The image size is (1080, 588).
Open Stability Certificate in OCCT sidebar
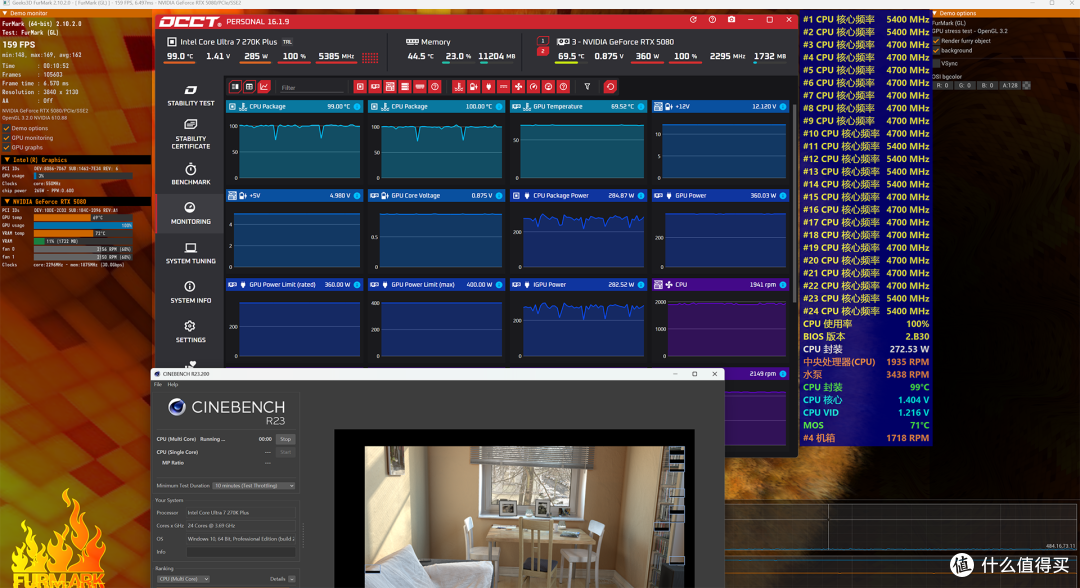(x=190, y=134)
